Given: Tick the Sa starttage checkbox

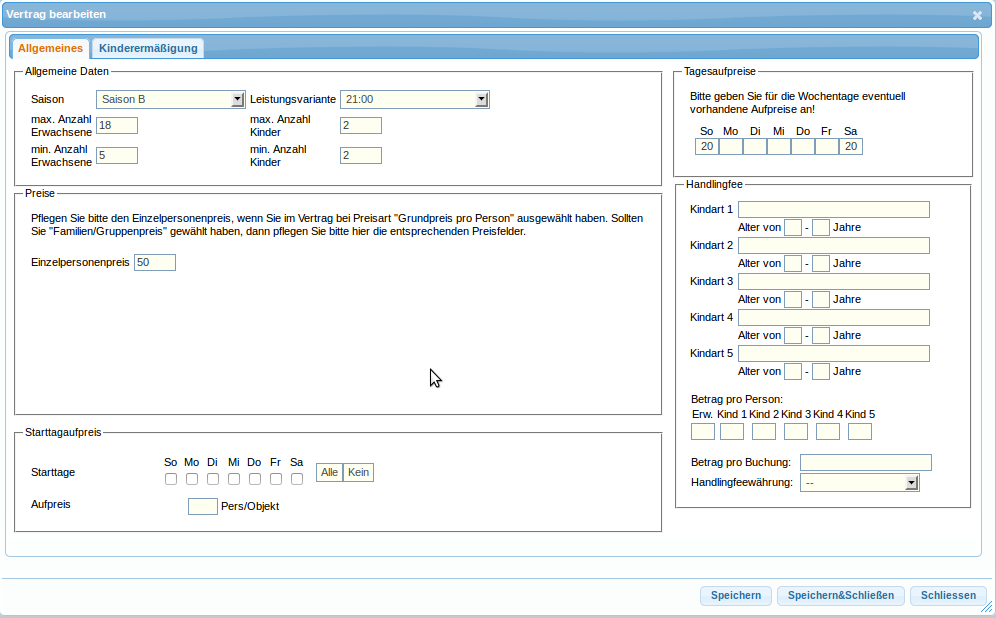Looking at the screenshot, I should pyautogui.click(x=297, y=479).
